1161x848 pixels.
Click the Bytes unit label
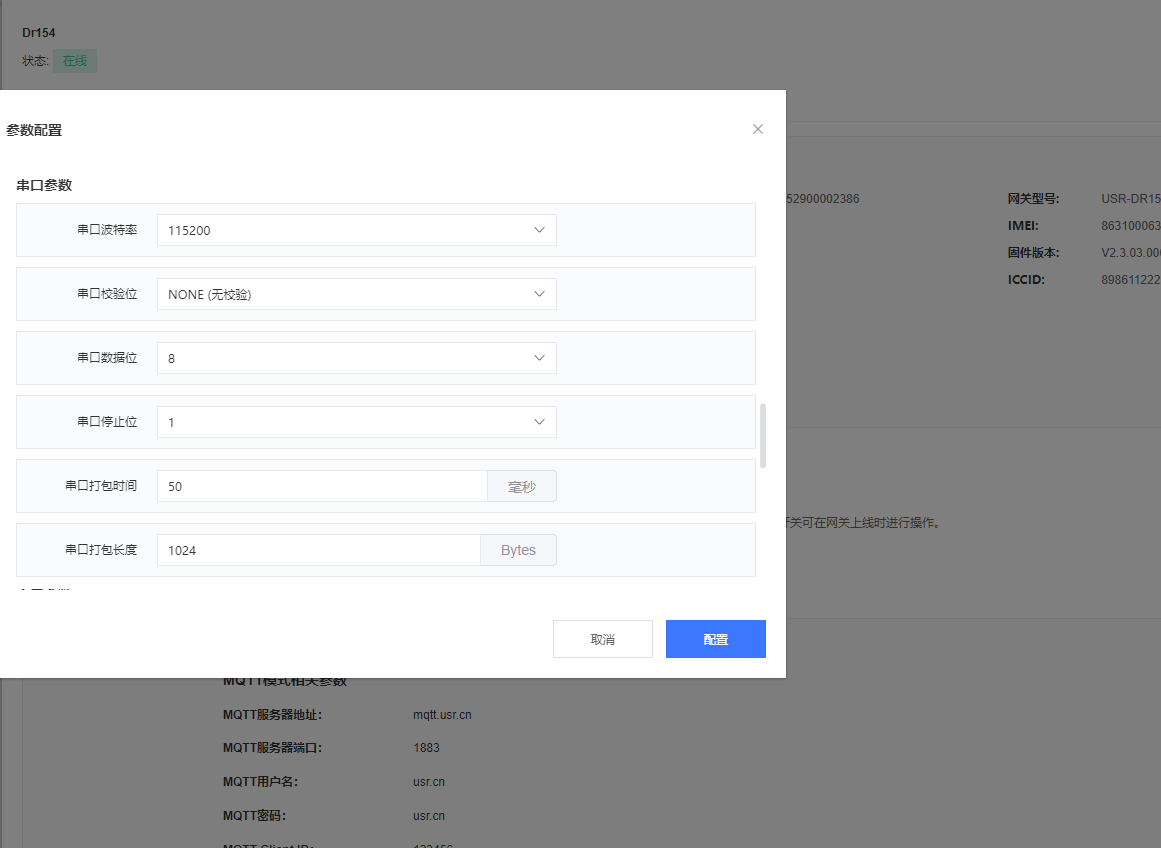click(x=518, y=550)
